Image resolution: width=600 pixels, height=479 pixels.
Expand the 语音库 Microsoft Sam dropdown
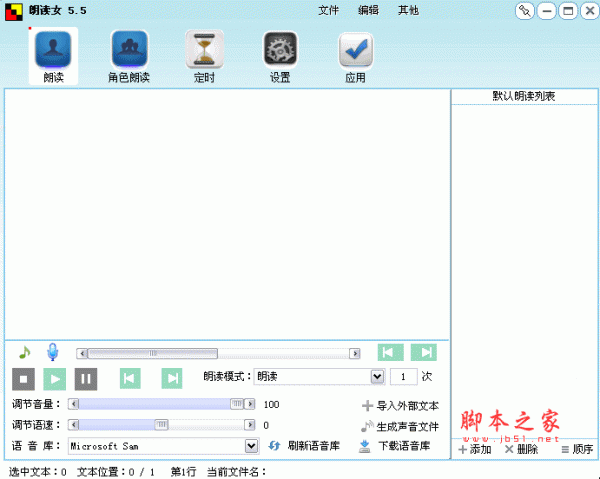coord(251,446)
